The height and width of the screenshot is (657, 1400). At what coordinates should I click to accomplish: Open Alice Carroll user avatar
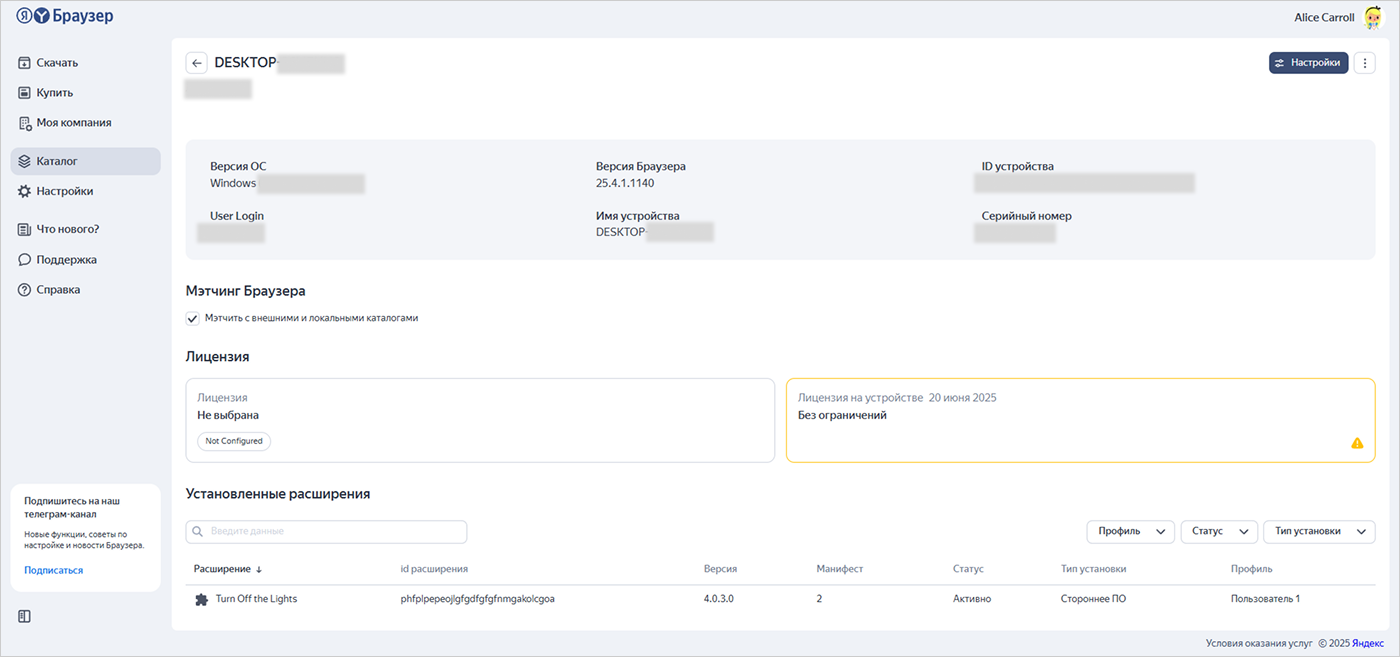1372,18
